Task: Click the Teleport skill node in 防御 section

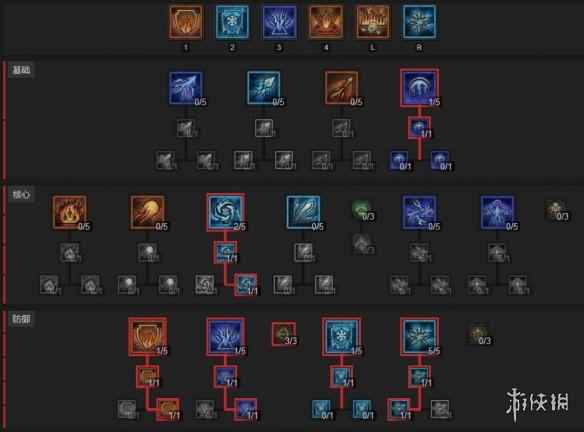Action: pos(226,337)
